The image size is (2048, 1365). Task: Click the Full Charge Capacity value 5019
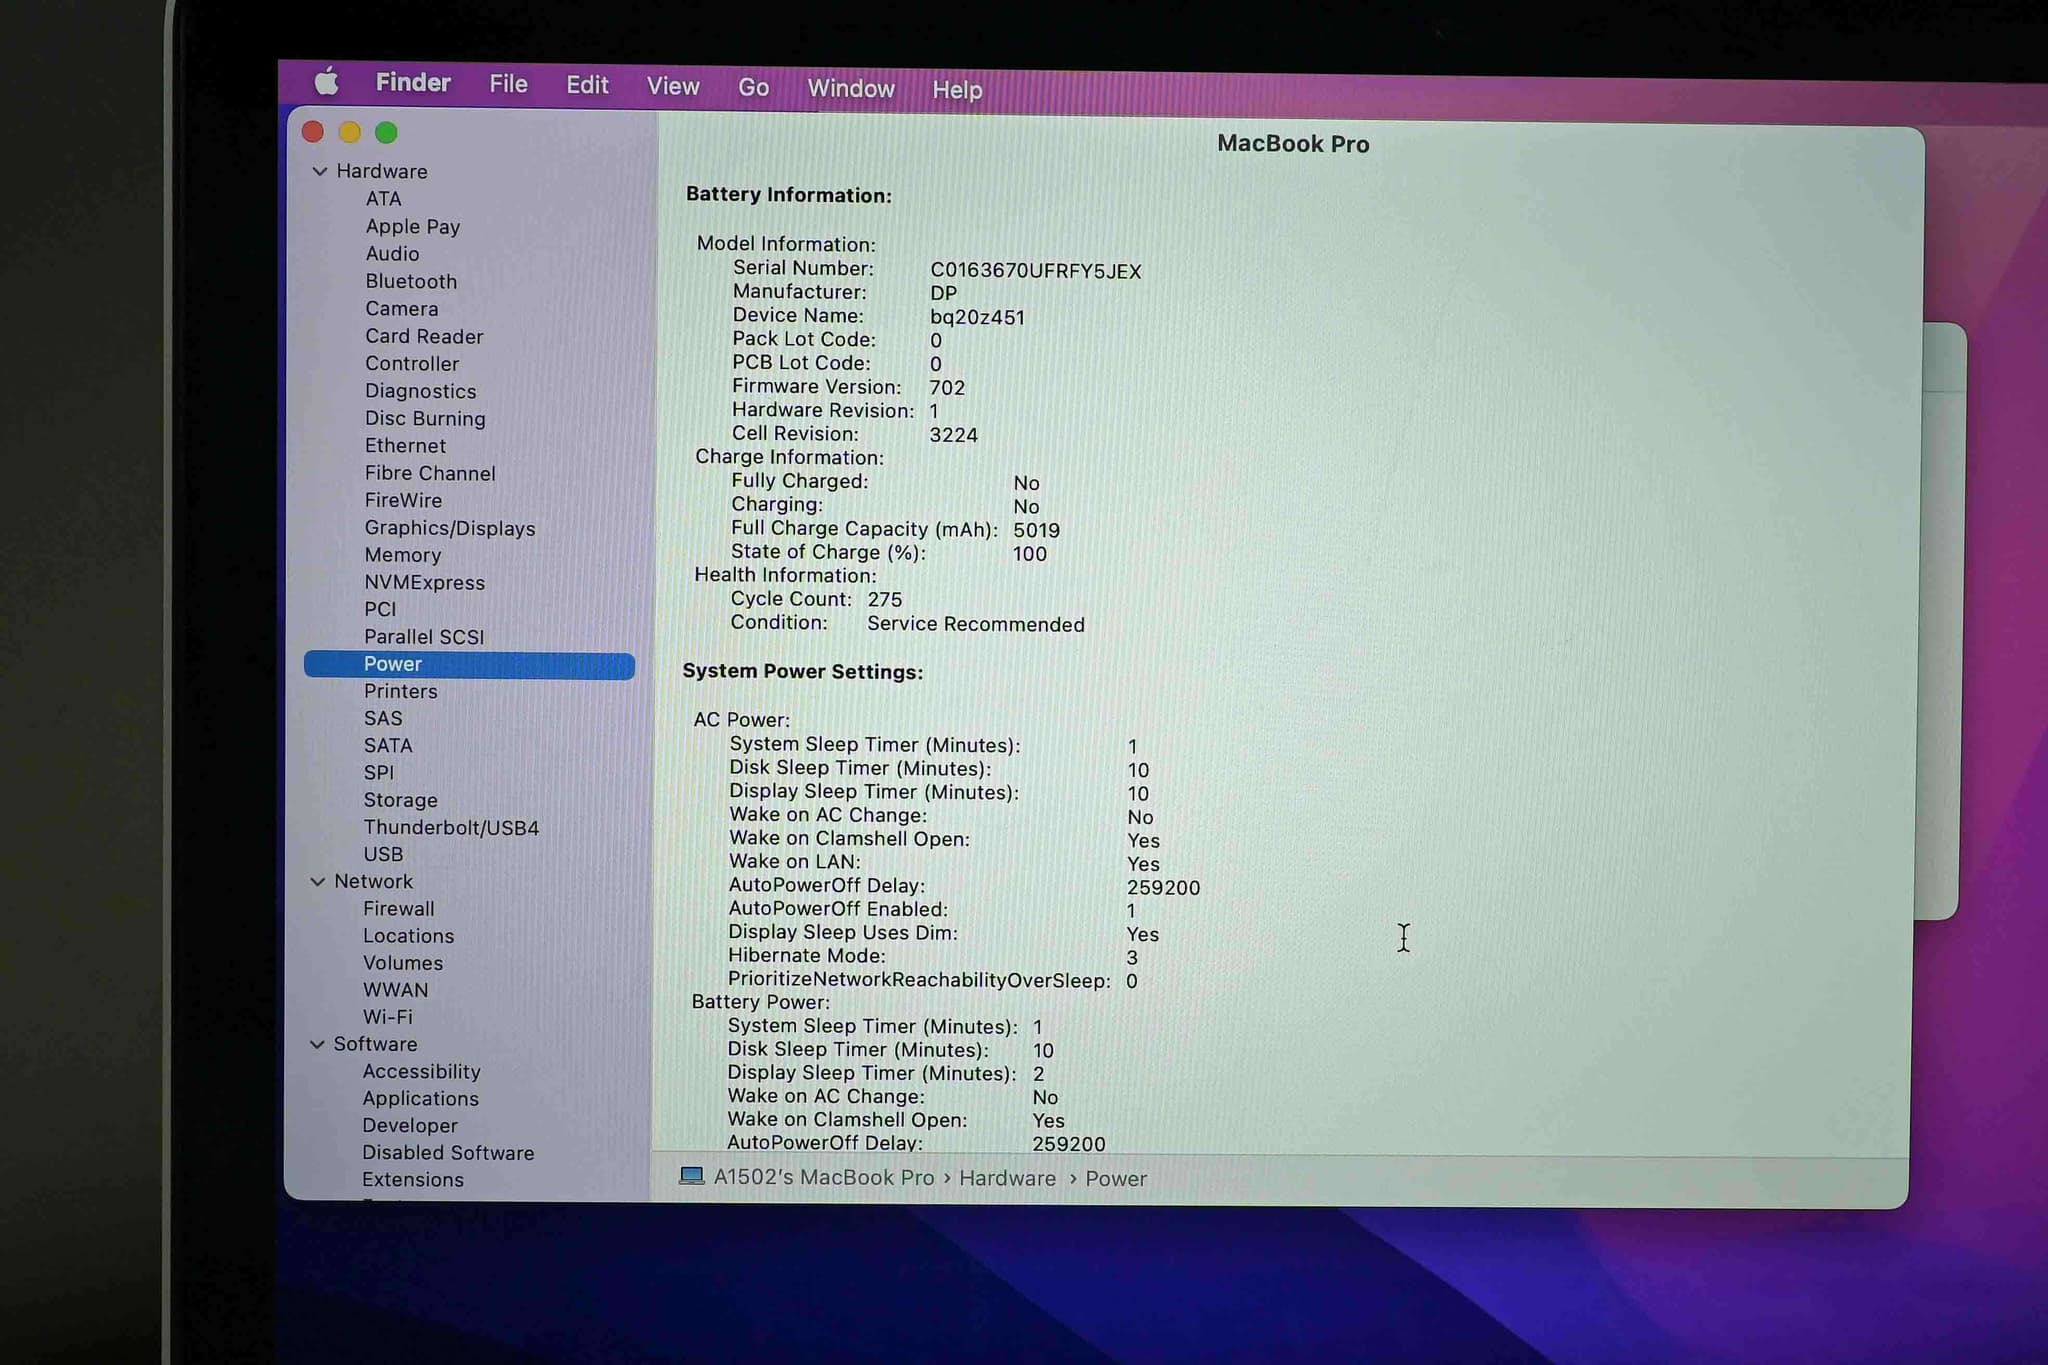point(1036,531)
